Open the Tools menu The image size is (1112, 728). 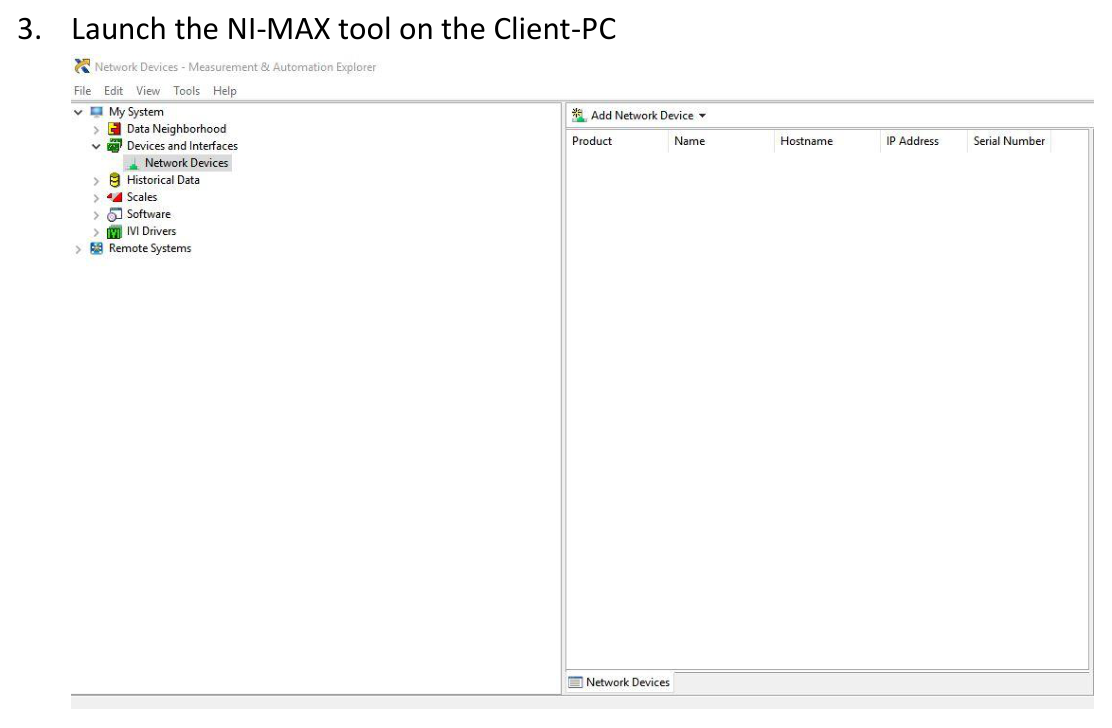[x=187, y=91]
